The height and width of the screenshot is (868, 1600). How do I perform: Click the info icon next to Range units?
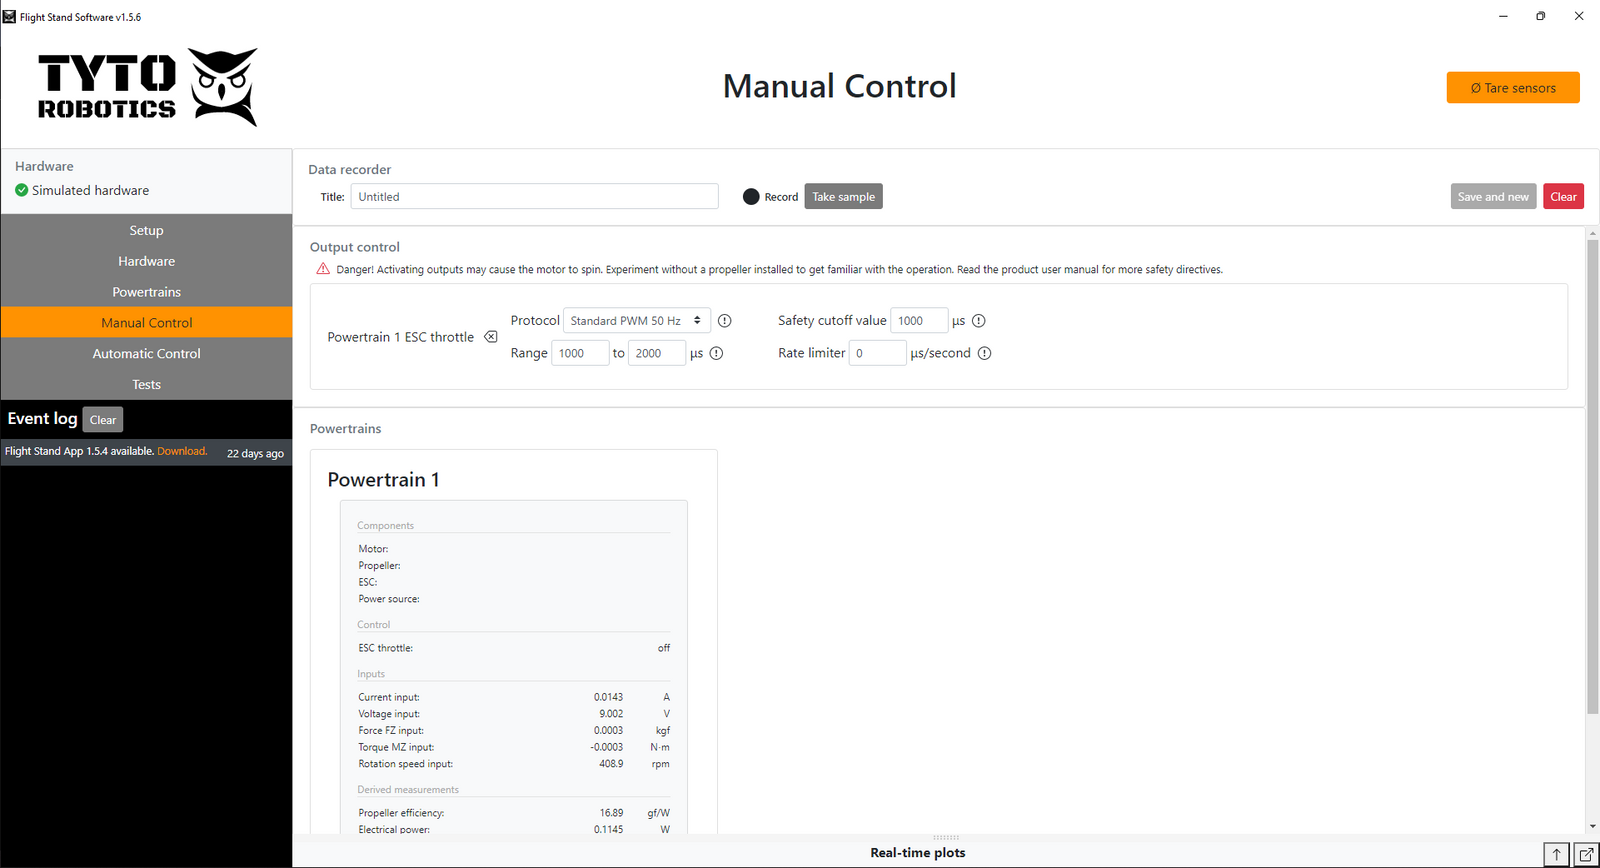point(716,353)
